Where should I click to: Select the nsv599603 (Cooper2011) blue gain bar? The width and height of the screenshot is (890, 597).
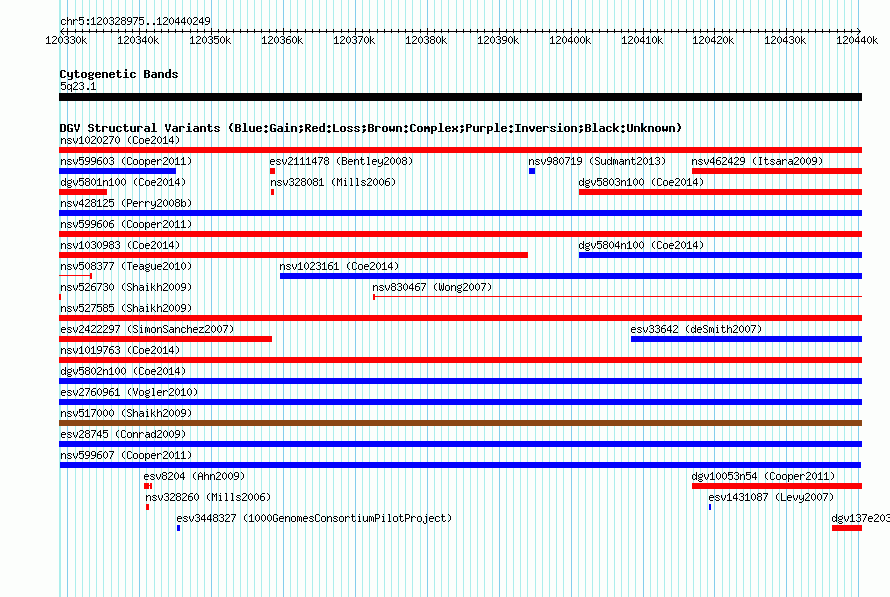click(117, 171)
